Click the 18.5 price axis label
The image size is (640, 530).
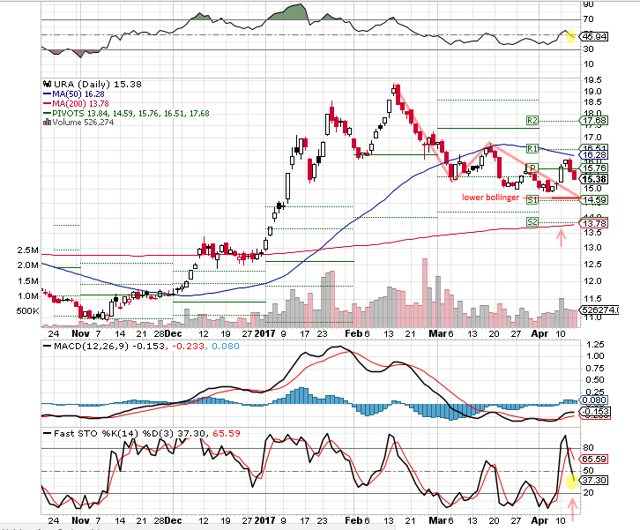click(x=592, y=102)
